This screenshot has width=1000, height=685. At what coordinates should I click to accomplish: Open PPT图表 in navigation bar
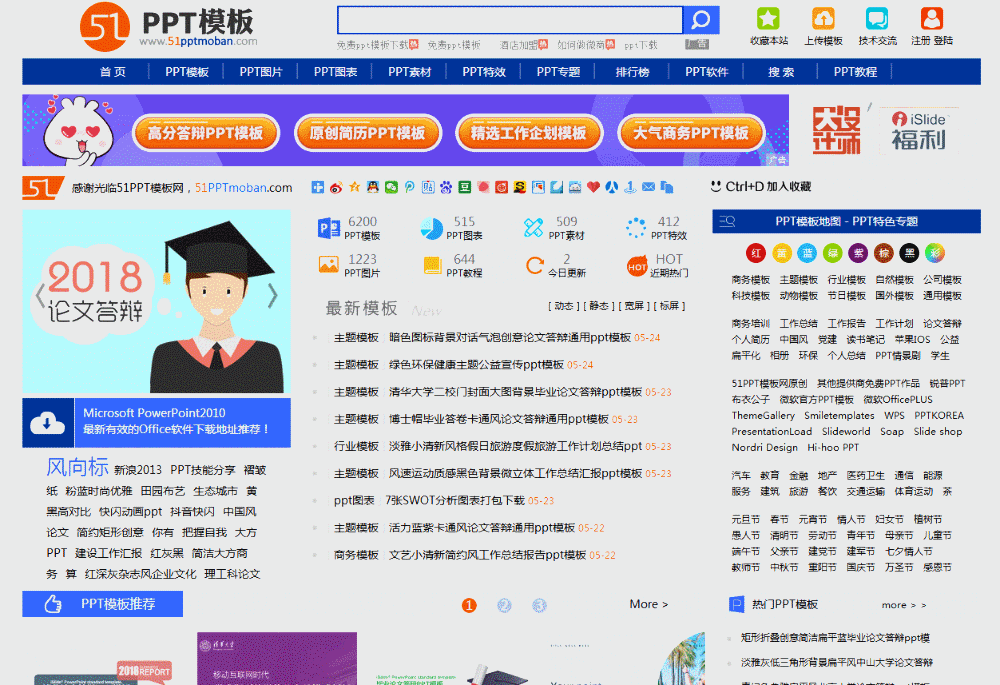tap(336, 72)
